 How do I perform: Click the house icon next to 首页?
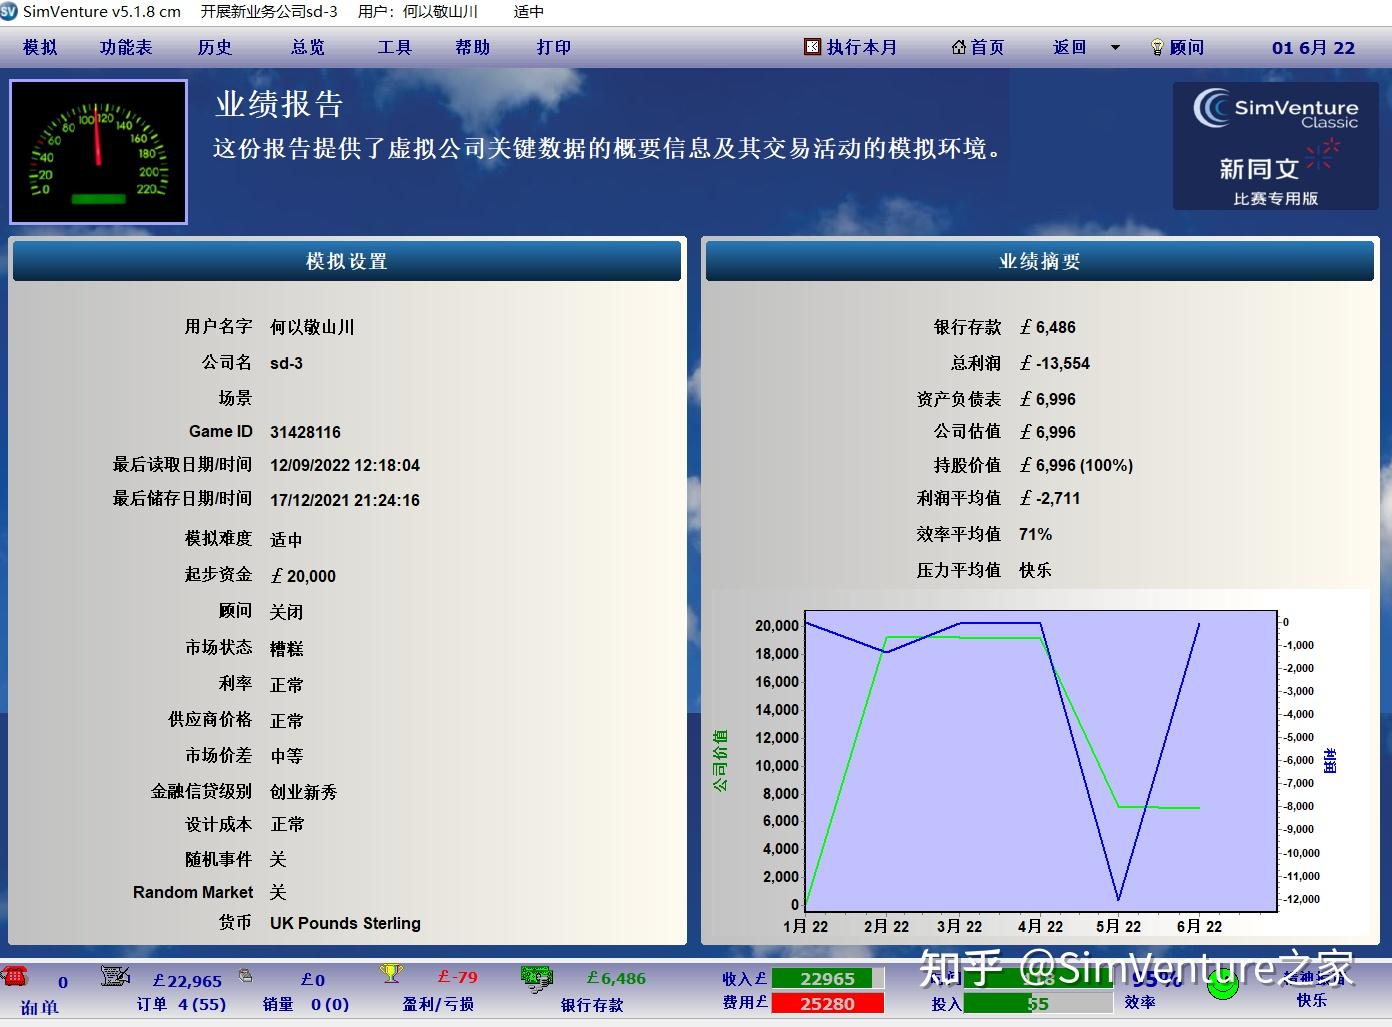(959, 47)
